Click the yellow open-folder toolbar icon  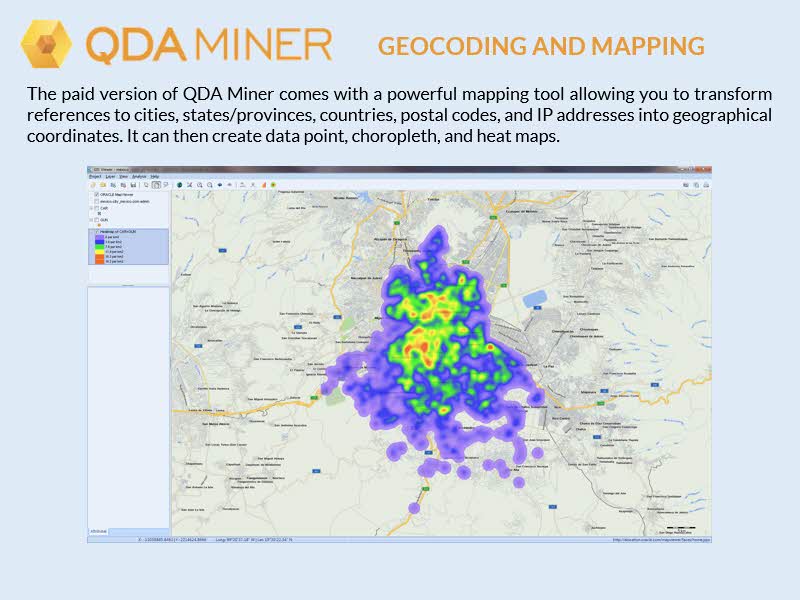(x=103, y=185)
